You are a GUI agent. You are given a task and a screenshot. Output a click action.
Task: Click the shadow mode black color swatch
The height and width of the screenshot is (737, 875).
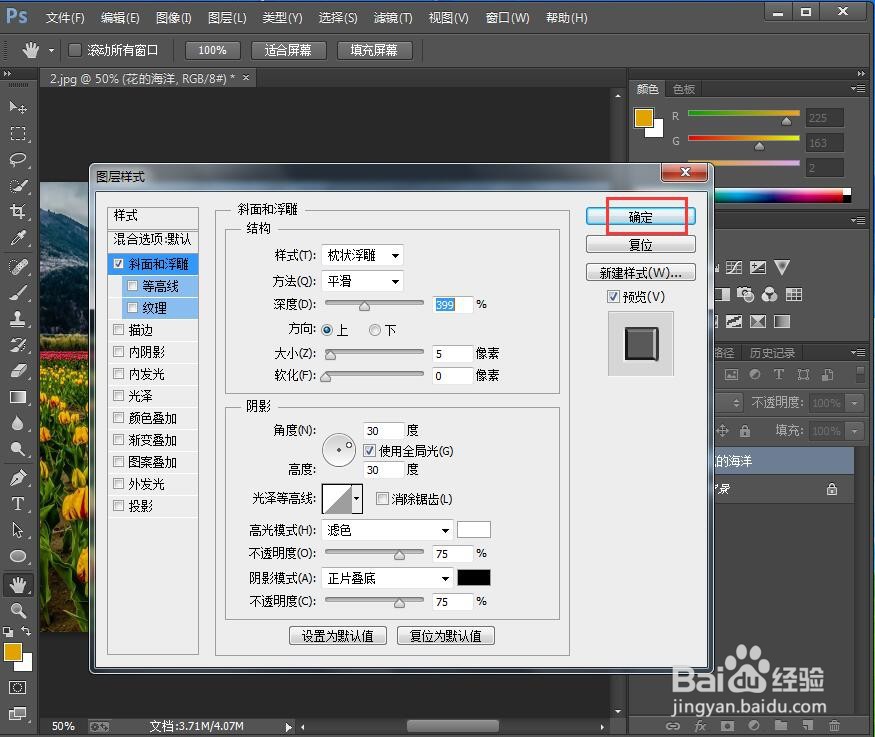pyautogui.click(x=474, y=577)
